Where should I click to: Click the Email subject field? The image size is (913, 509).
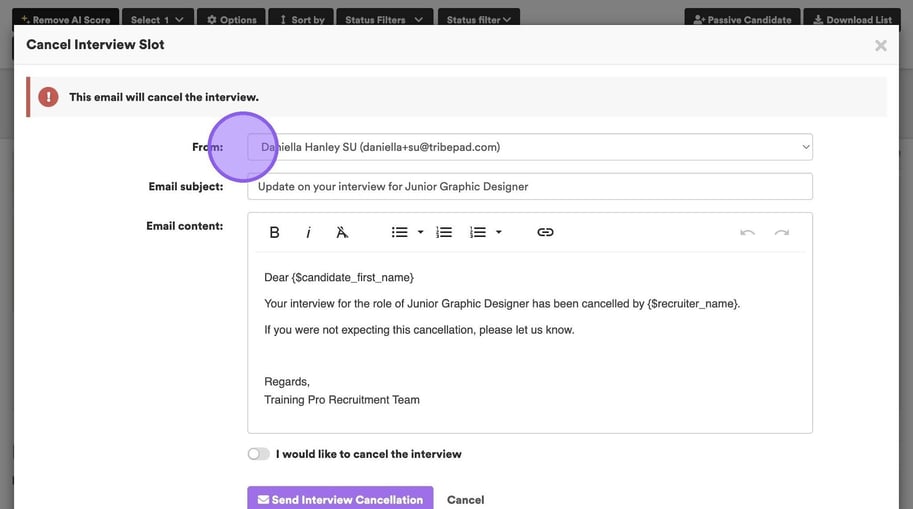(530, 186)
